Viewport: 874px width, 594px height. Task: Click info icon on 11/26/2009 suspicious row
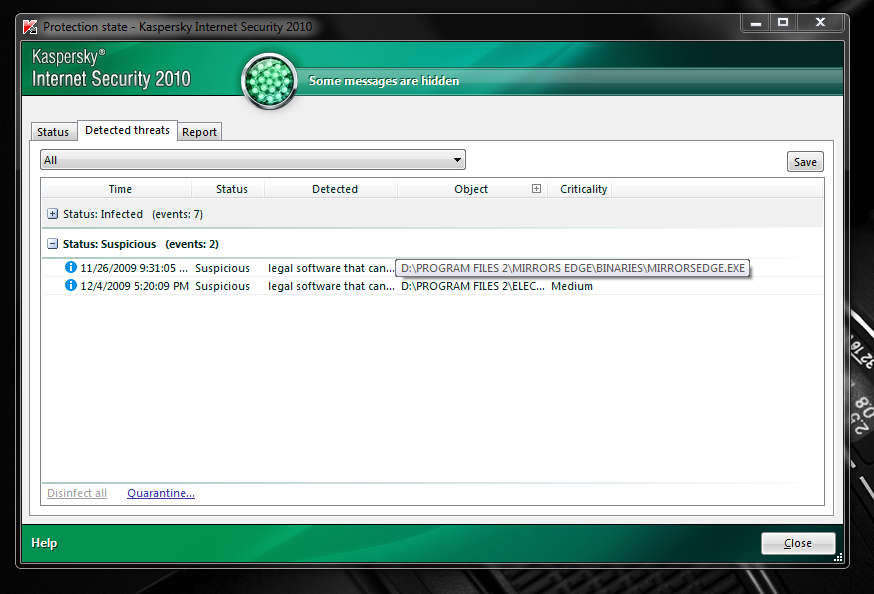[71, 267]
